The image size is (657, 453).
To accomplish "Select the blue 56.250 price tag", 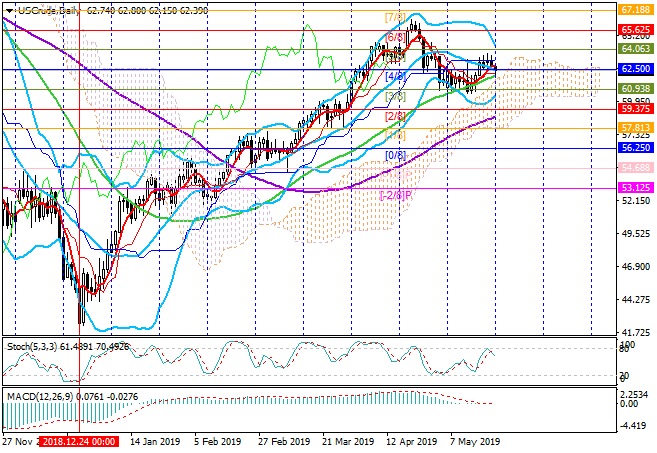I will coord(636,148).
